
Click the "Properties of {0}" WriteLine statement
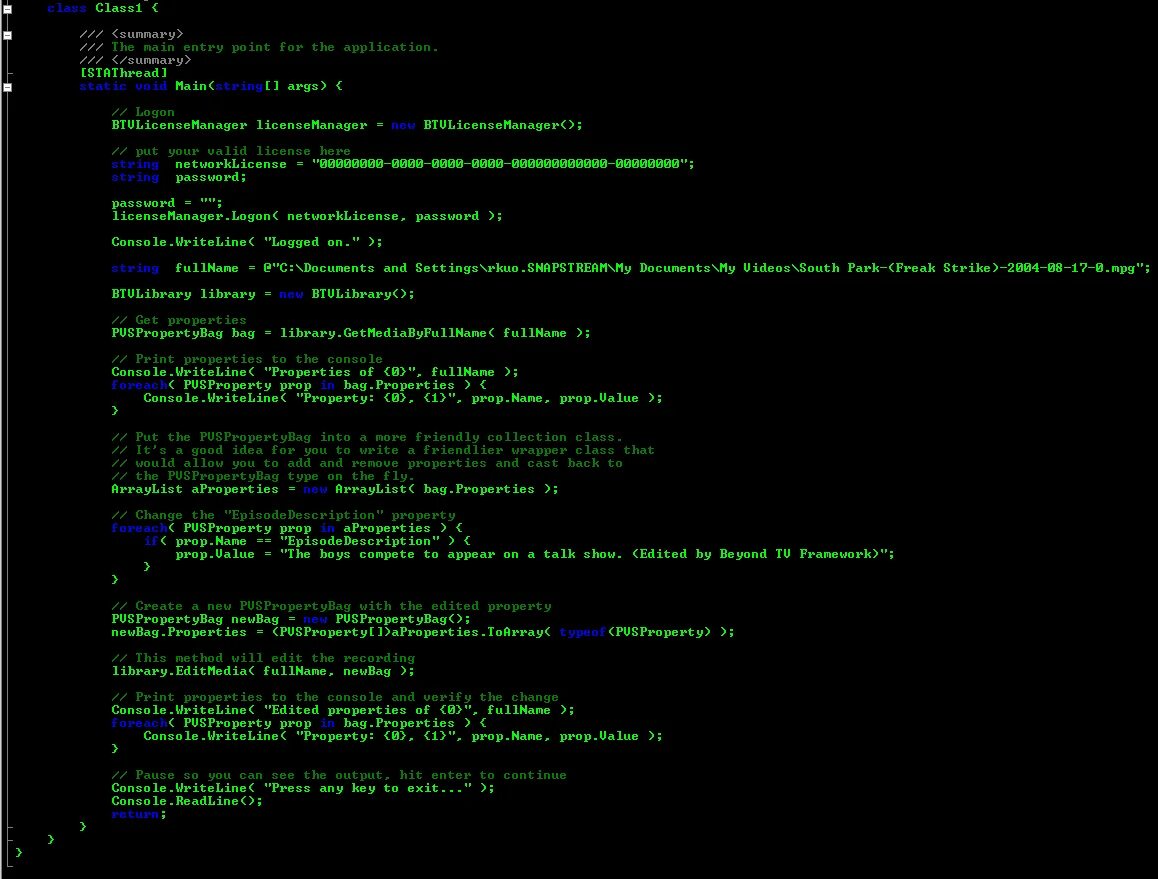(x=315, y=372)
